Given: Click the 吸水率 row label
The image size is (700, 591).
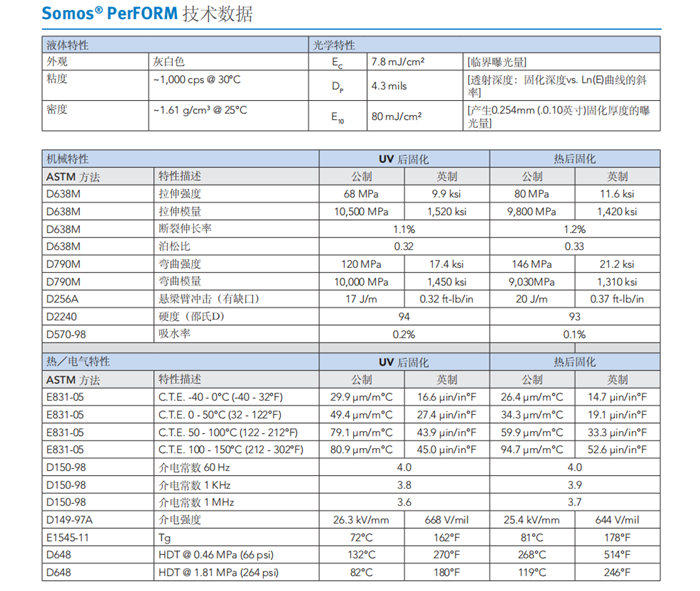Looking at the screenshot, I should coord(173,334).
